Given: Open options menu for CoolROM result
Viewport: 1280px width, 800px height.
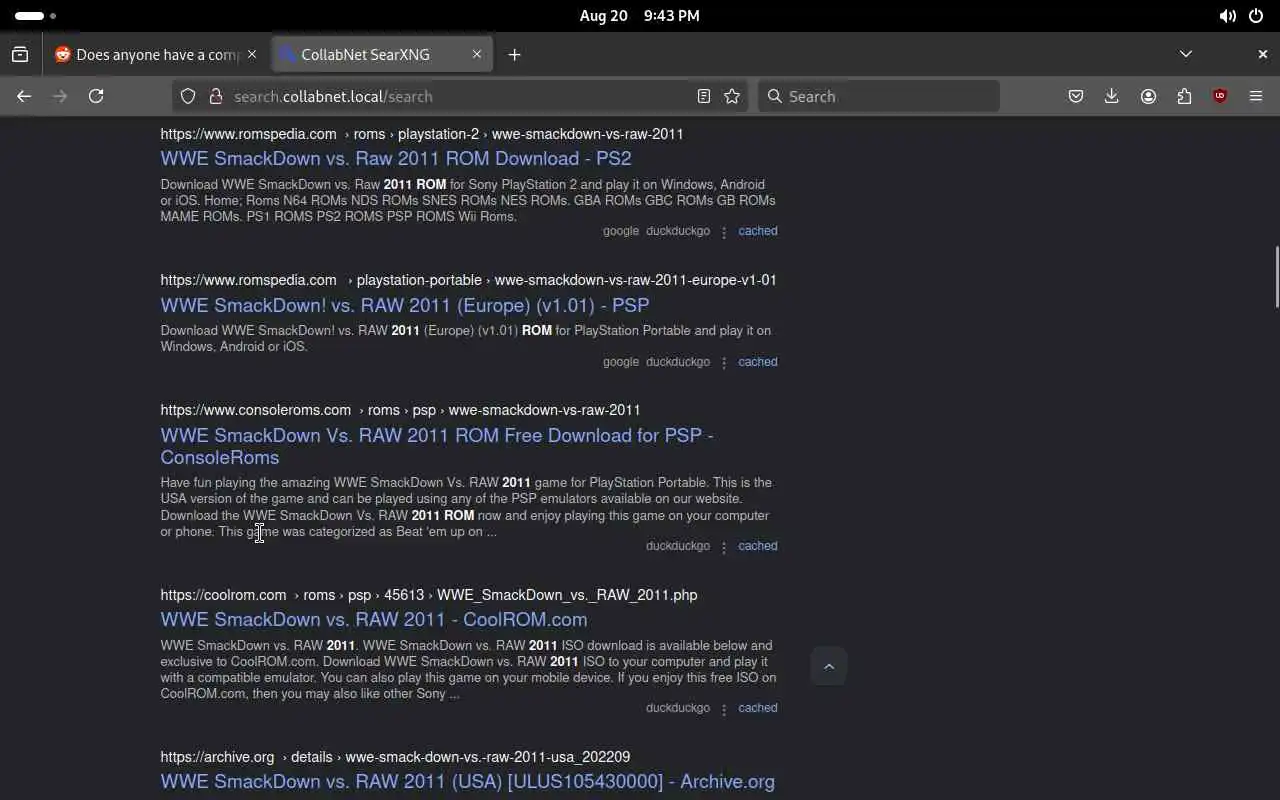Looking at the screenshot, I should (724, 709).
